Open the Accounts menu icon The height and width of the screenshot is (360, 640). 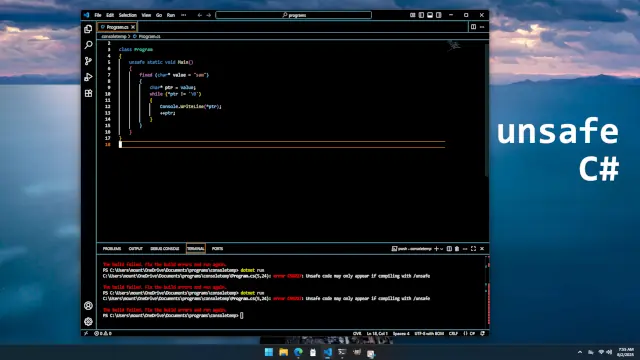coord(88,306)
